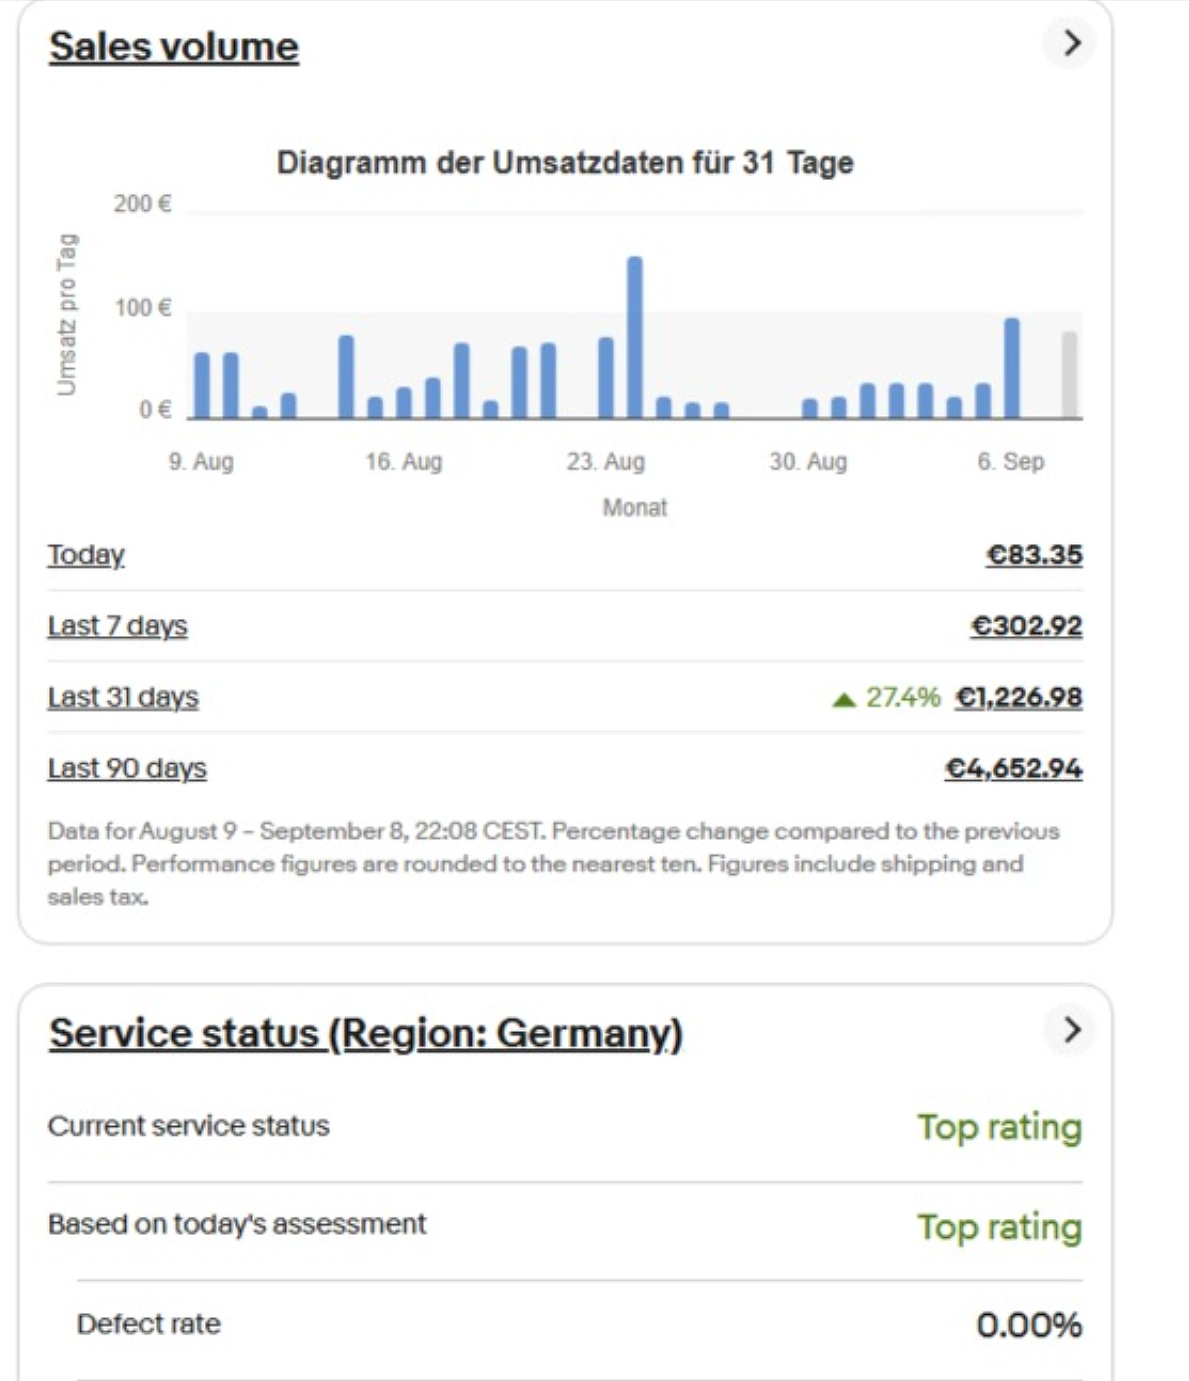Viewport: 1189px width, 1381px height.
Task: Open the Last 7 days link
Action: [117, 626]
